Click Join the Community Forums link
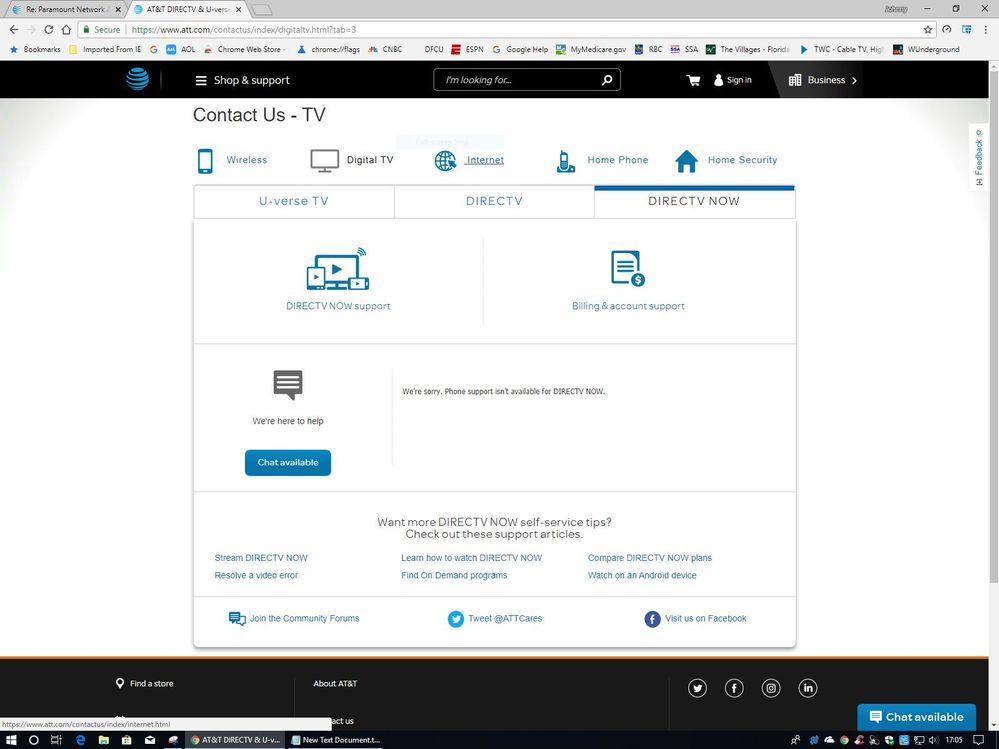Image resolution: width=999 pixels, height=749 pixels. pyautogui.click(x=304, y=619)
